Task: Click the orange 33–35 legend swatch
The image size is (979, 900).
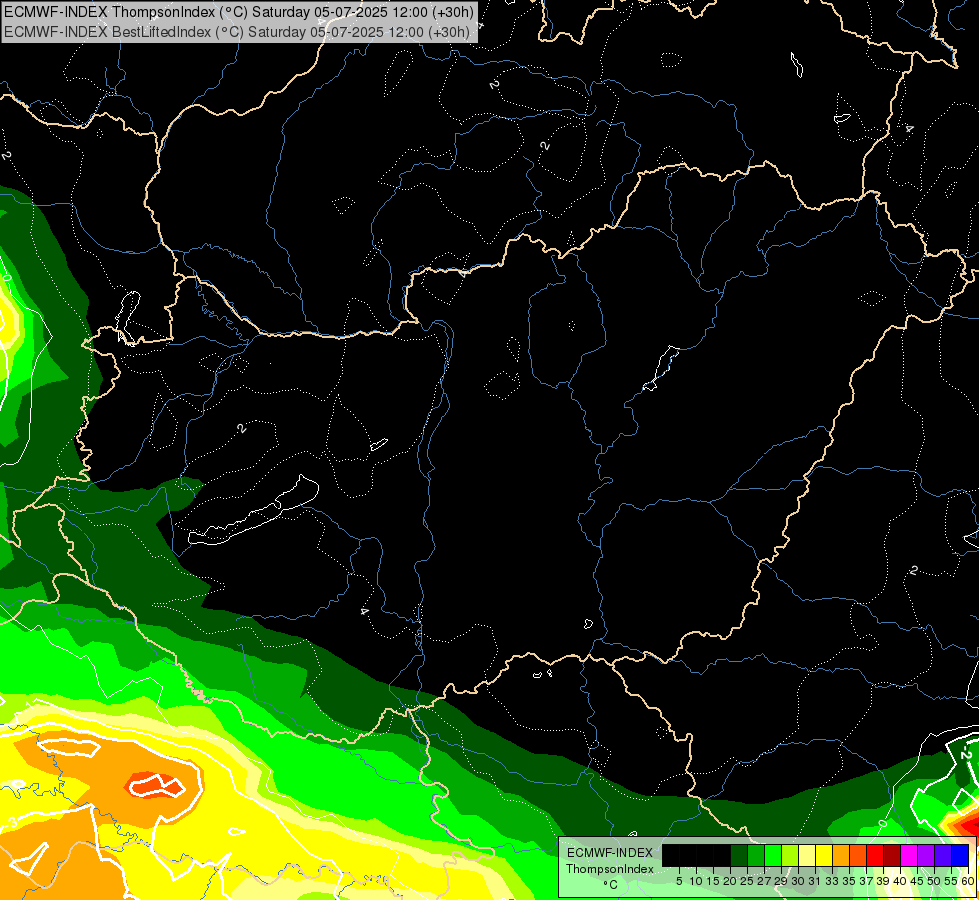Action: 841,856
